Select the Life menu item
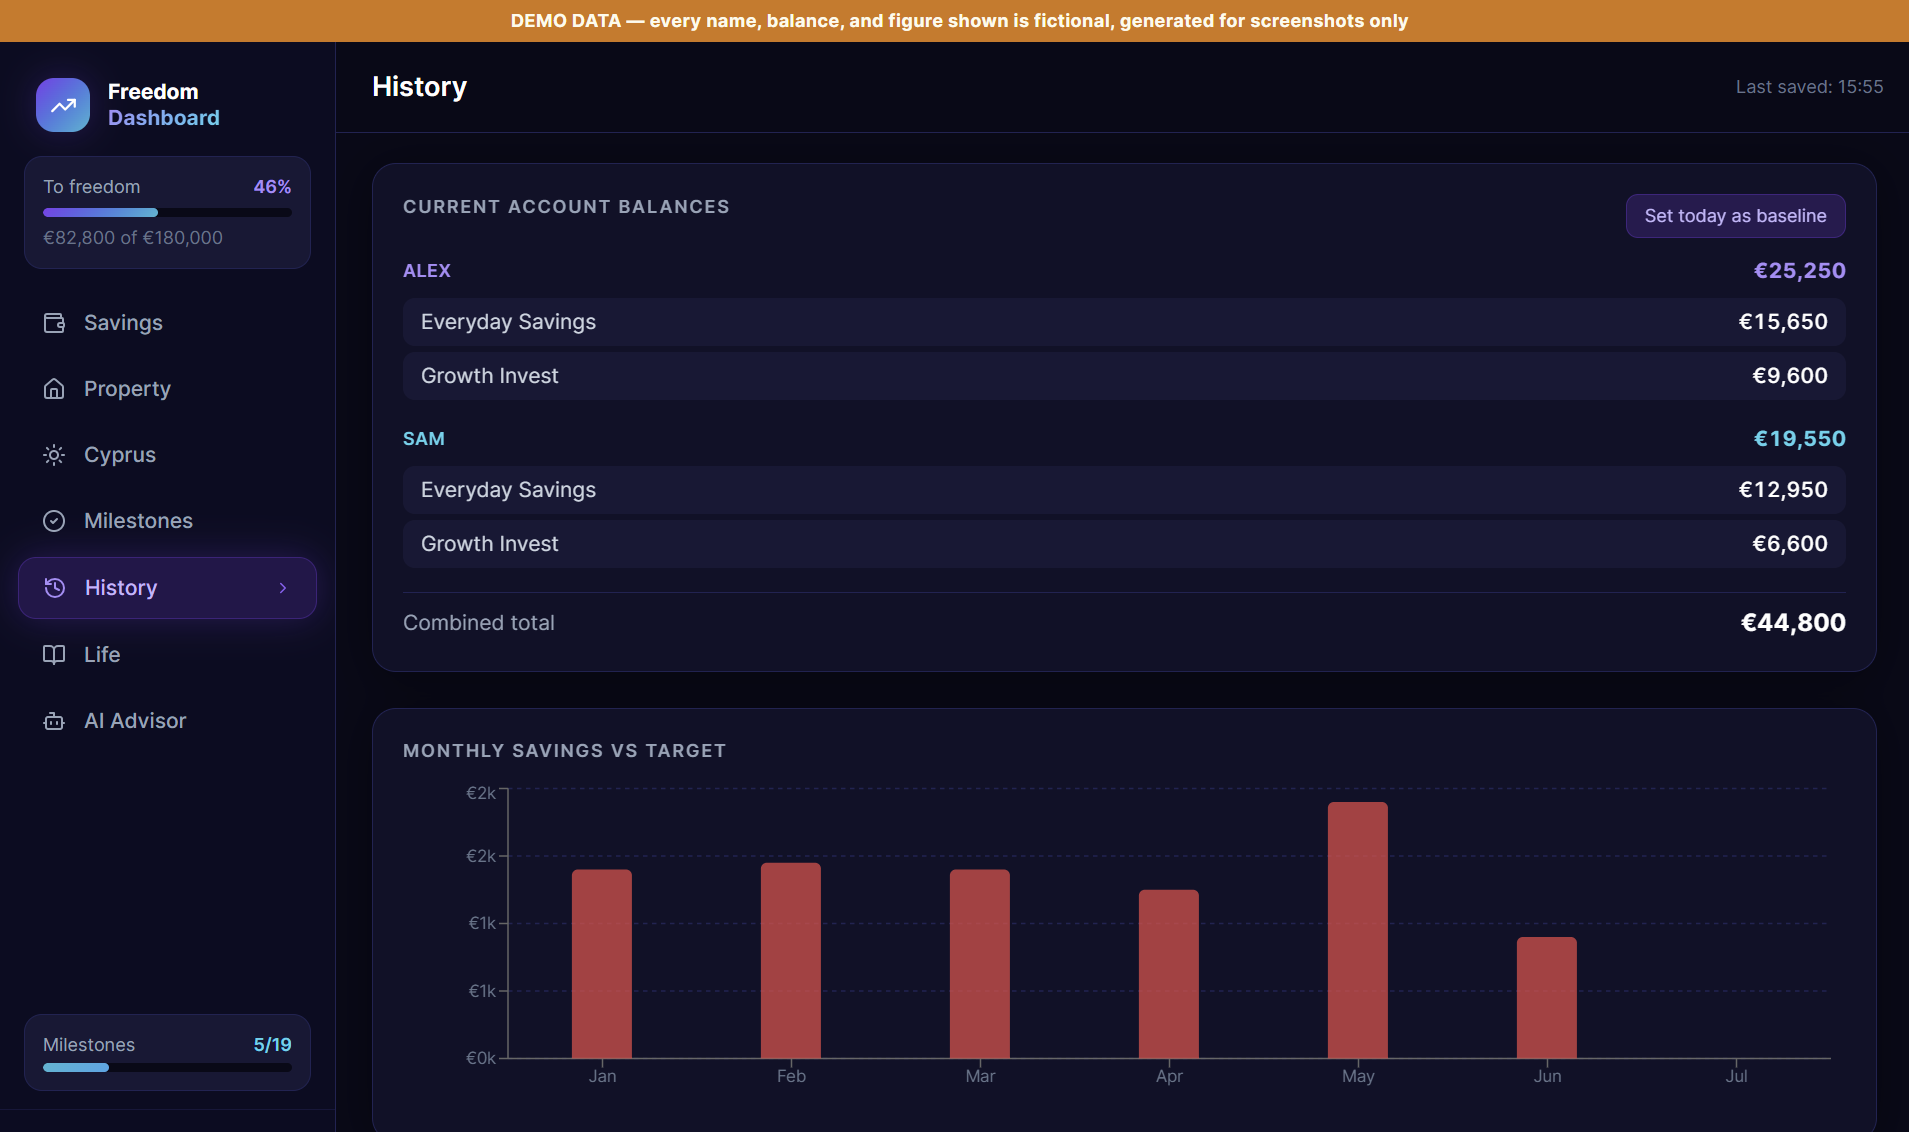The height and width of the screenshot is (1132, 1909). (167, 655)
